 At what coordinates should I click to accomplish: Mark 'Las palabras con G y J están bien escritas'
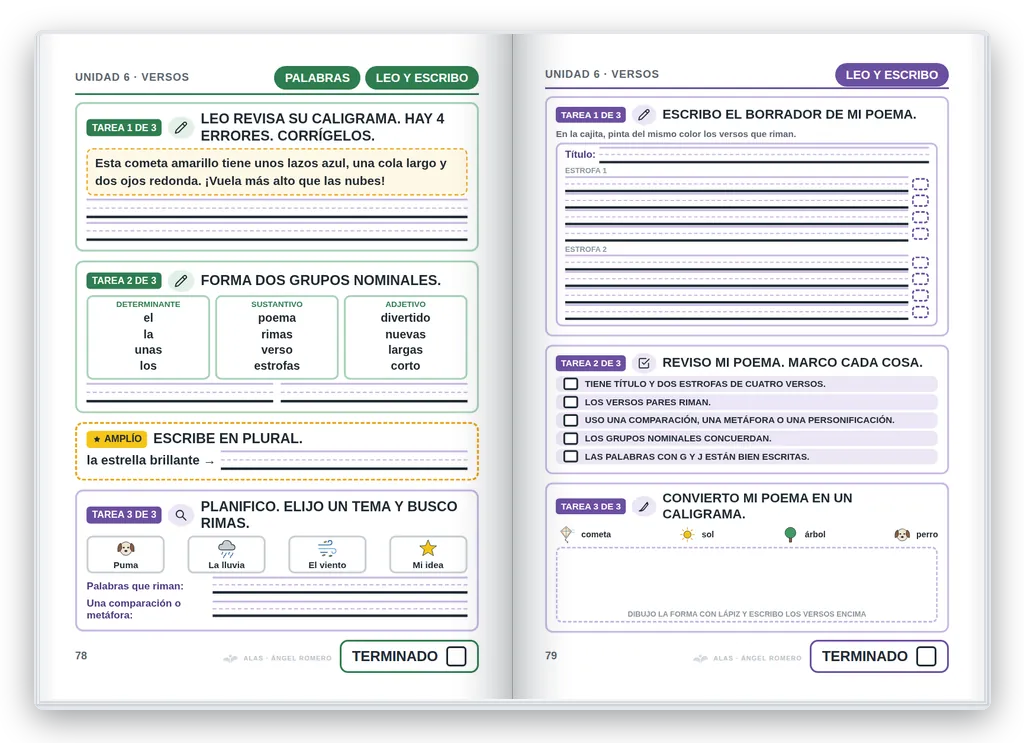coord(571,456)
